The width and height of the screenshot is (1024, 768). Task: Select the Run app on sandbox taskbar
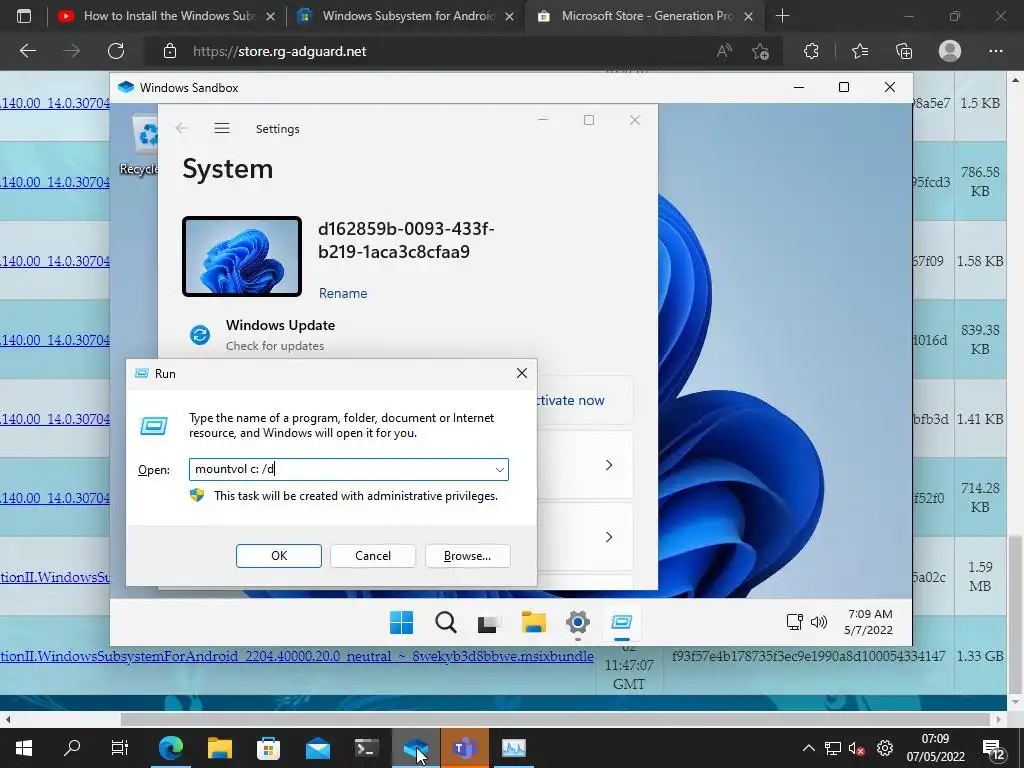point(622,622)
